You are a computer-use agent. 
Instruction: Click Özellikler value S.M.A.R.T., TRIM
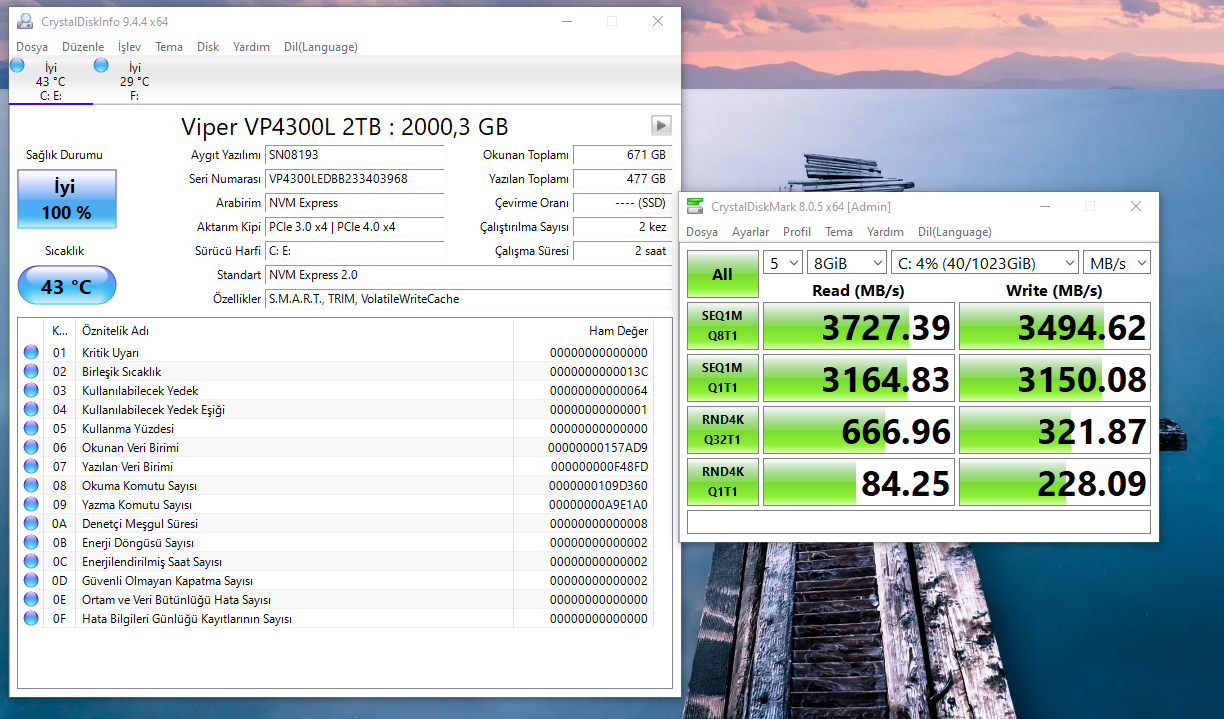469,299
